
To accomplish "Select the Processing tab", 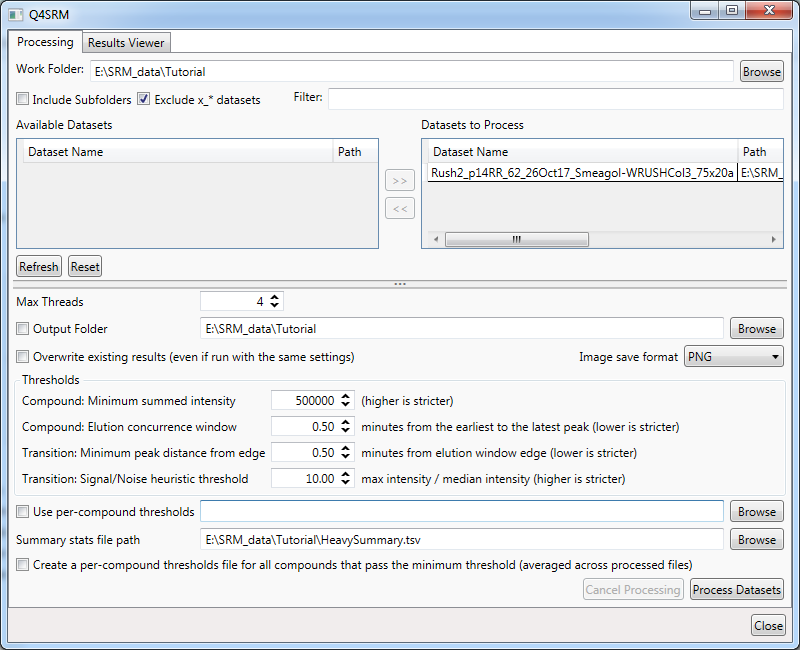I will coord(45,42).
